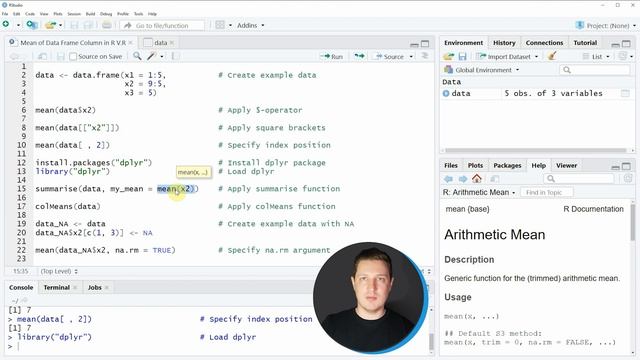This screenshot has width=640, height=360.
Task: Open the Project (None) dropdown
Action: [x=606, y=25]
